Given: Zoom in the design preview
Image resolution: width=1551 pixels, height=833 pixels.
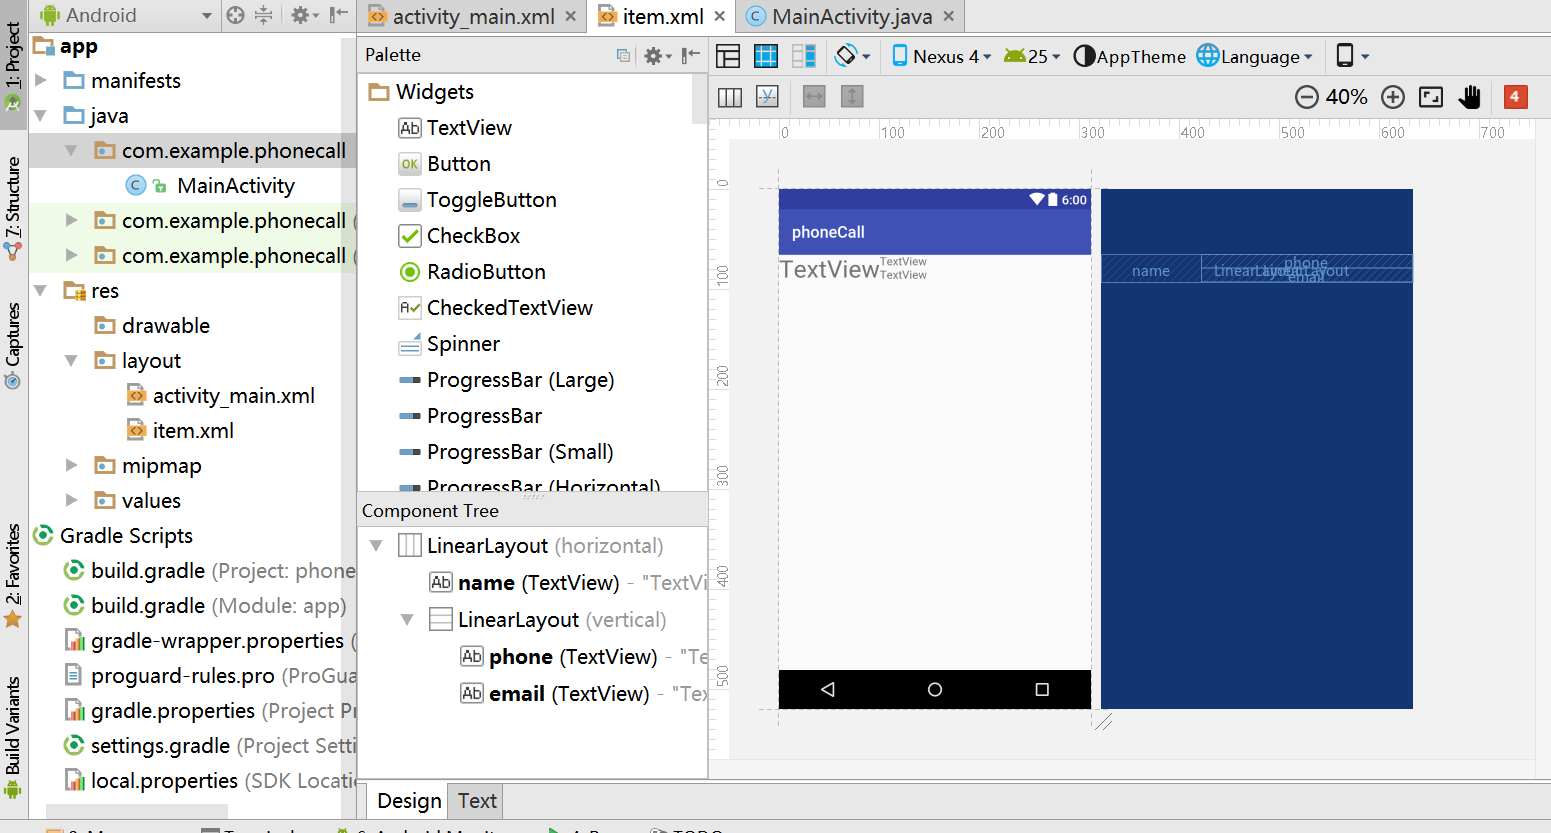Looking at the screenshot, I should pyautogui.click(x=1393, y=97).
